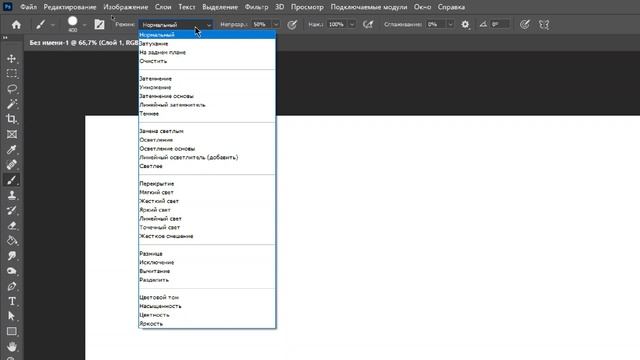Screen dimensions: 640x360
Task: Select the Rectangle shape tool
Action: 11,331
